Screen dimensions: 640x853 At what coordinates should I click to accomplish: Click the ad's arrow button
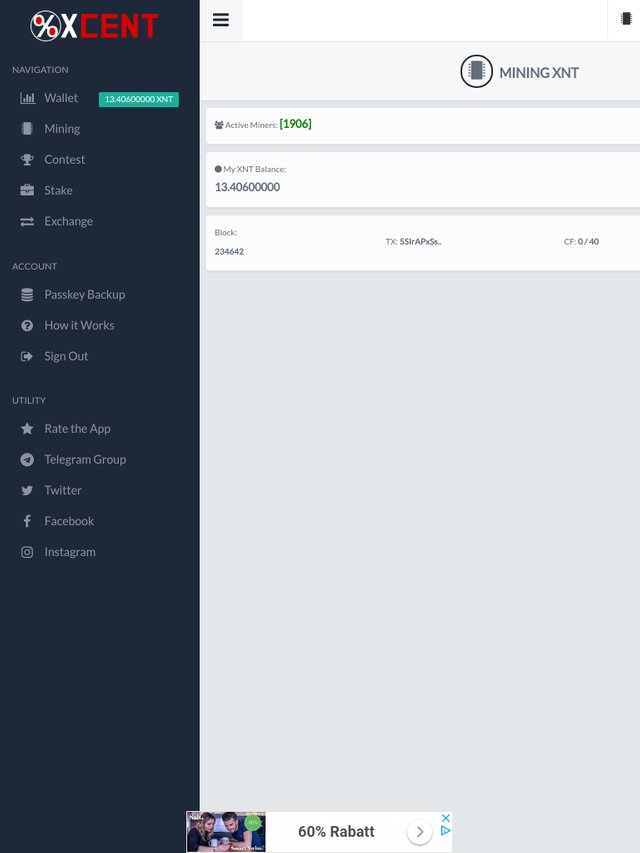coord(420,832)
